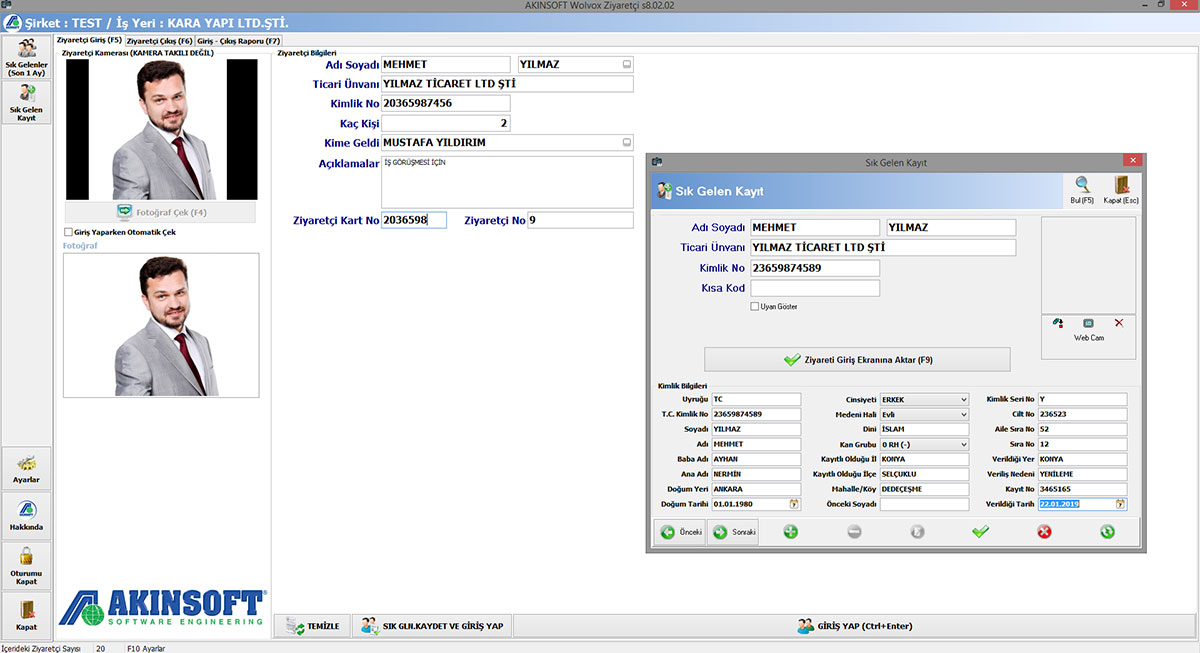The height and width of the screenshot is (653, 1200).
Task: Click the Hakkında about icon
Action: [x=26, y=514]
